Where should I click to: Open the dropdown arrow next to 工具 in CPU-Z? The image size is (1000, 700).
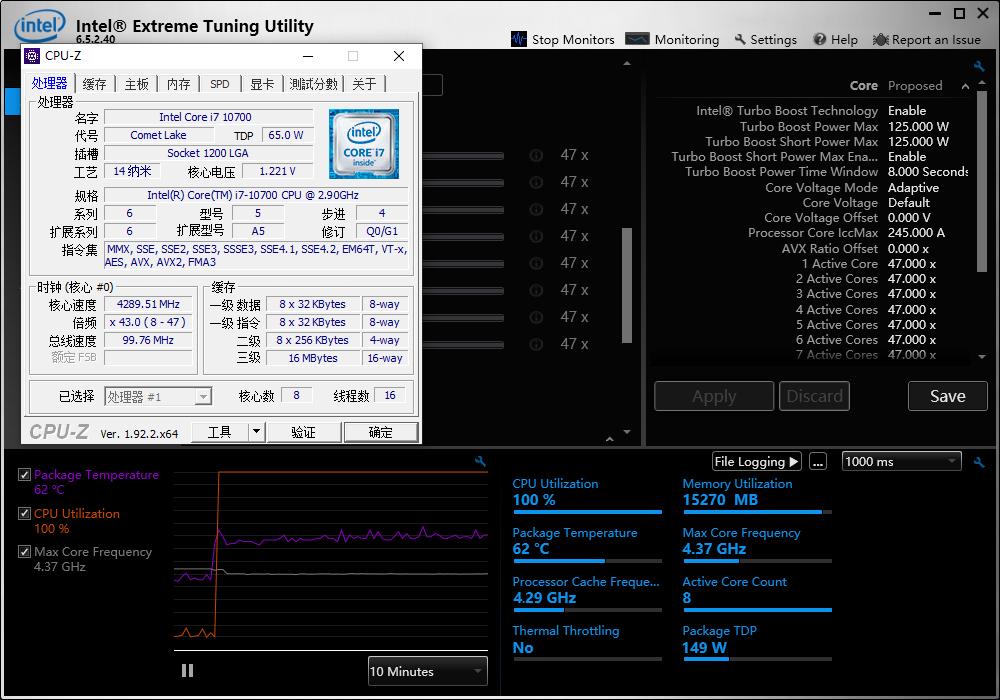pos(256,432)
